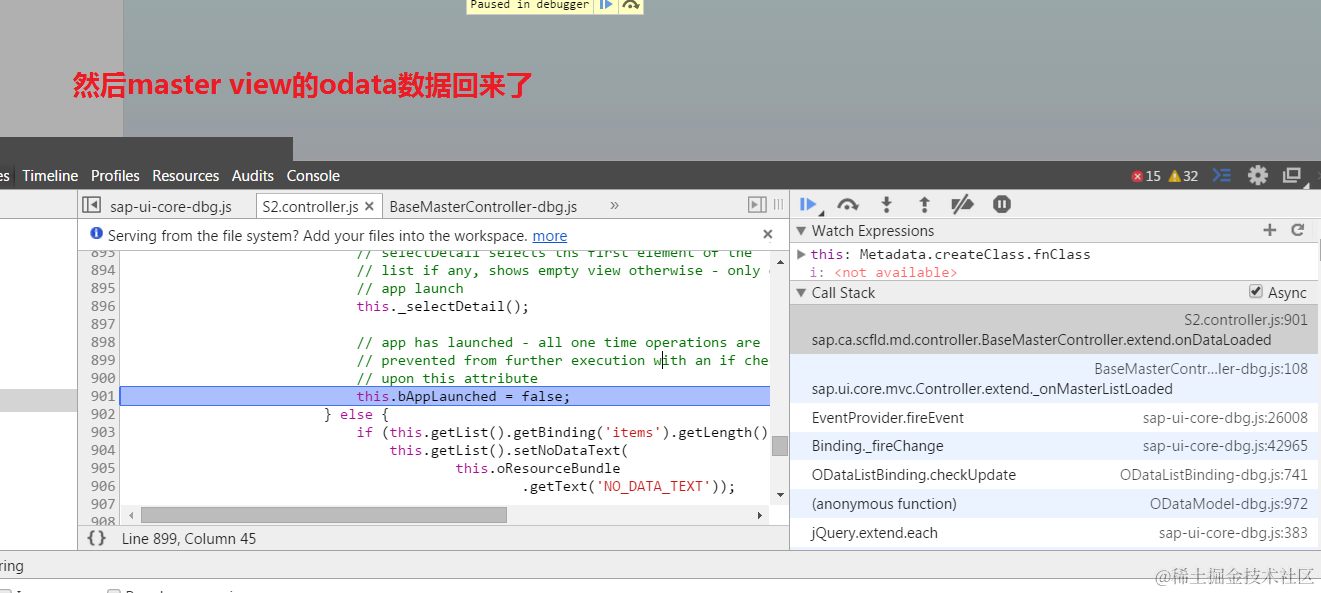Dismiss the workspace info bar
The height and width of the screenshot is (593, 1321).
(768, 234)
